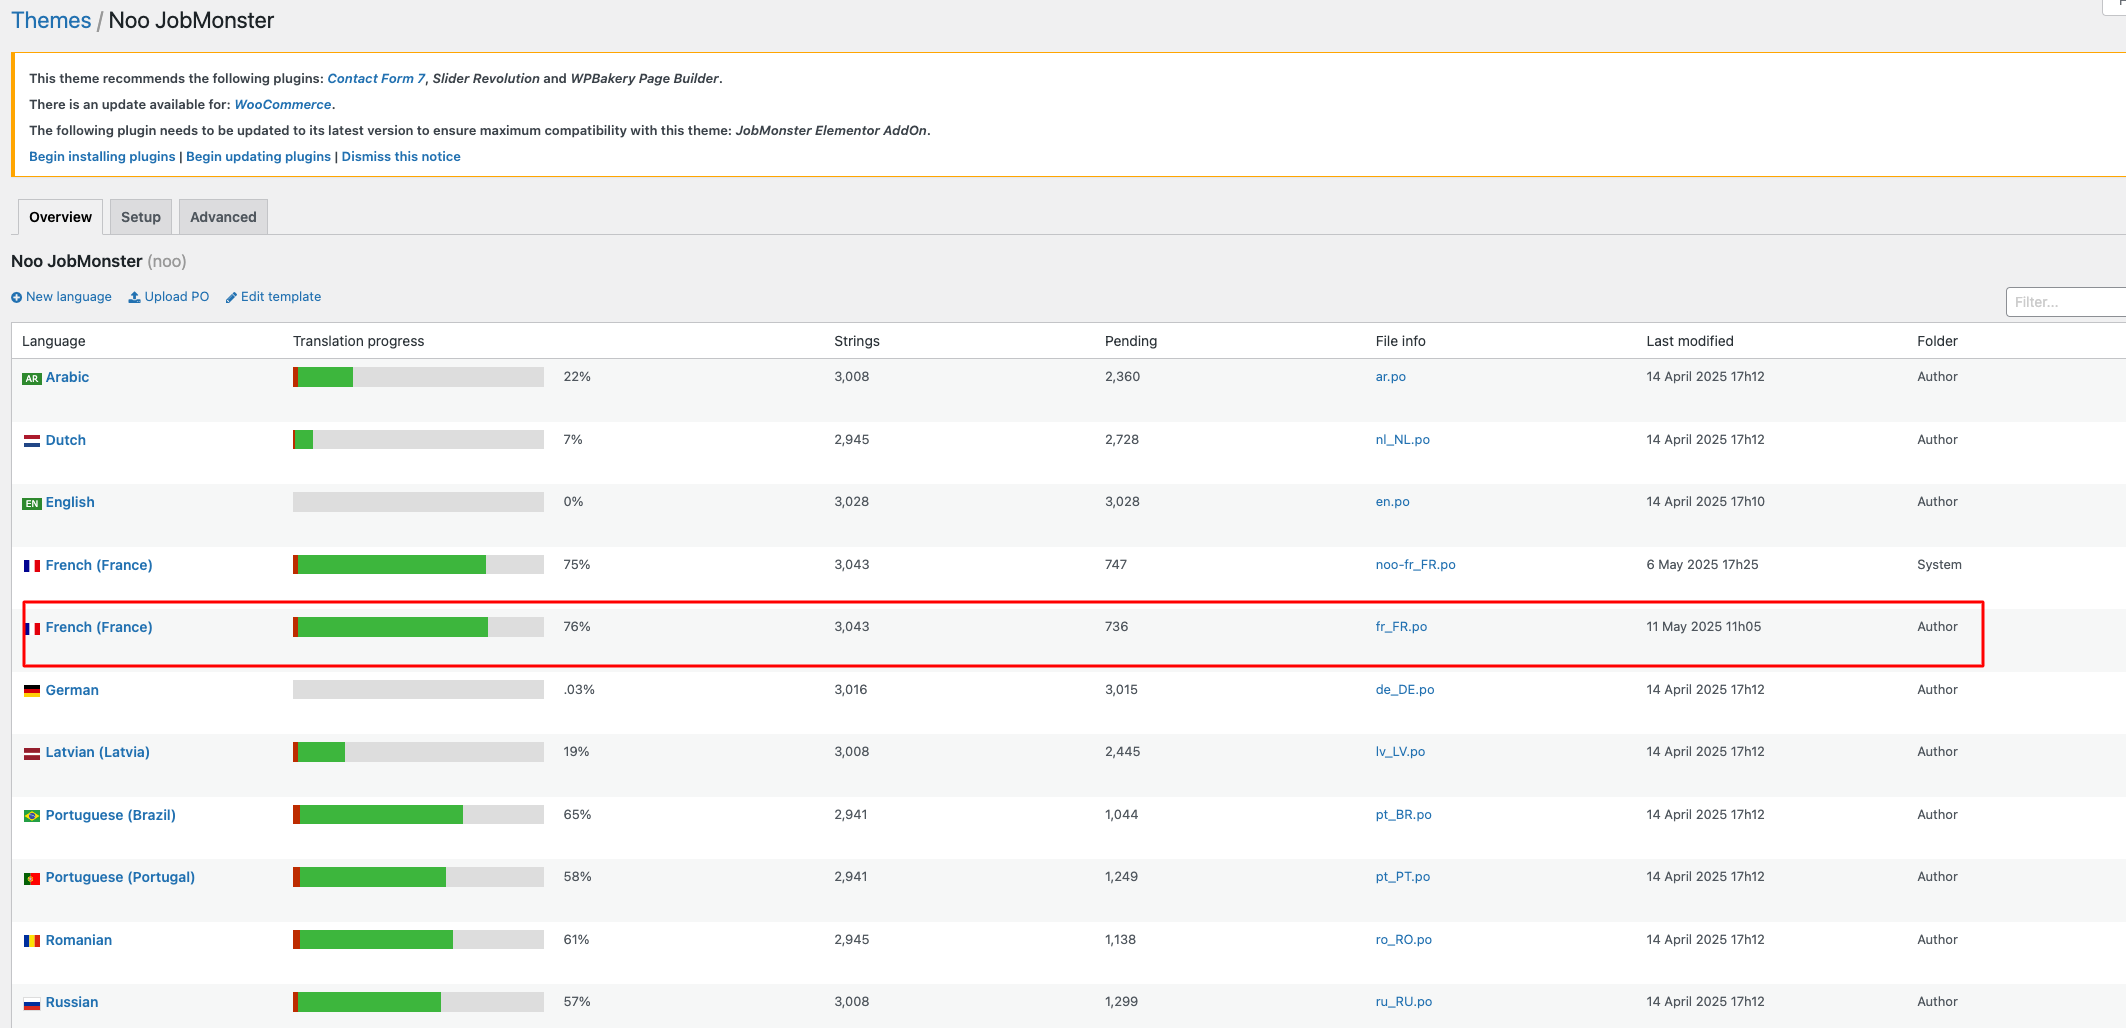Click the English EN flag icon
The width and height of the screenshot is (2126, 1028).
(32, 503)
